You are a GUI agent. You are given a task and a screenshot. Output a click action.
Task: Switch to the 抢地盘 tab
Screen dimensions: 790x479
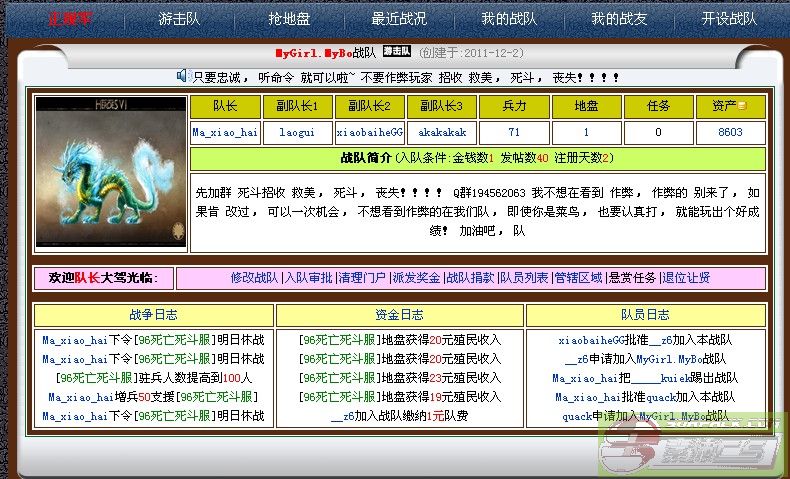[x=292, y=19]
